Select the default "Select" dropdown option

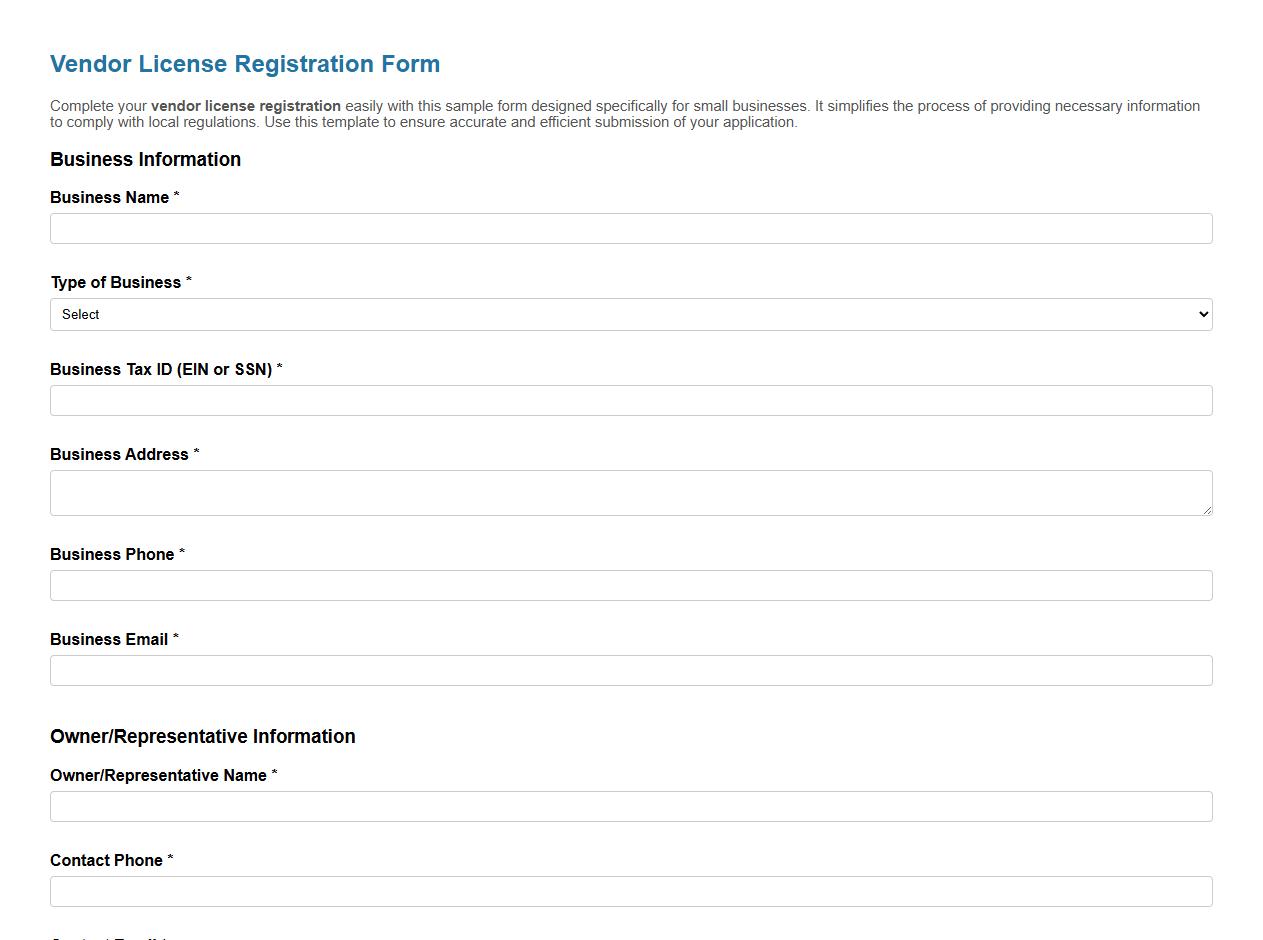tap(80, 314)
